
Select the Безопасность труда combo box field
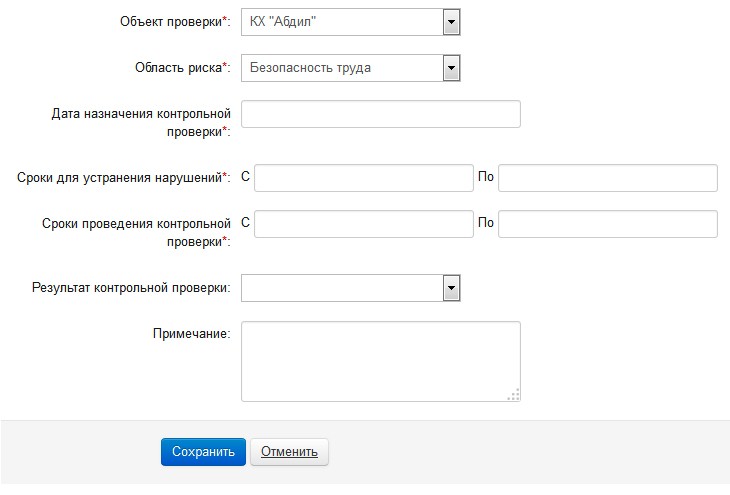[351, 68]
